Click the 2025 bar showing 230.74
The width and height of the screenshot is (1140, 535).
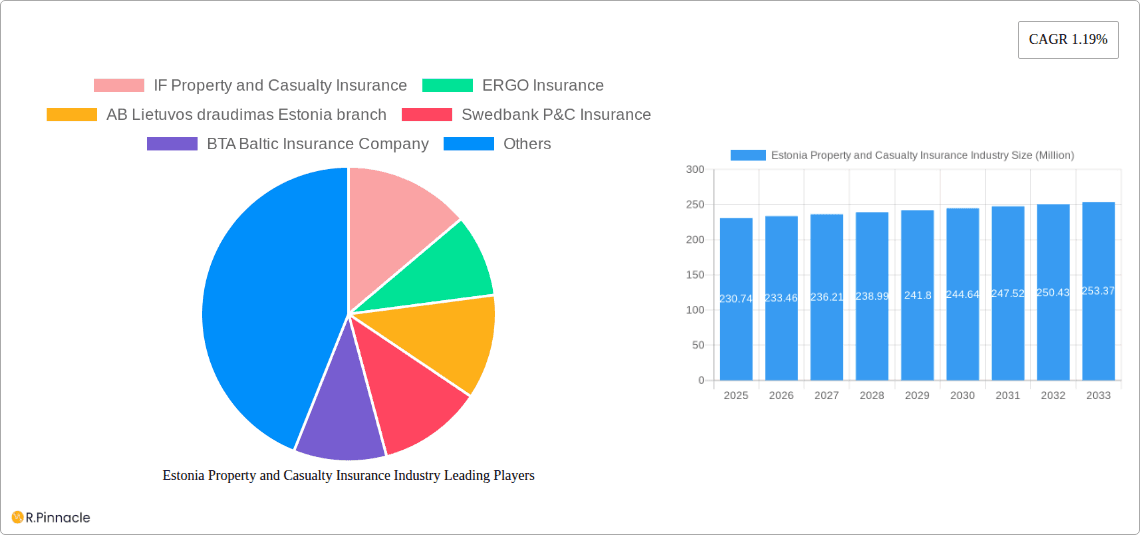736,299
